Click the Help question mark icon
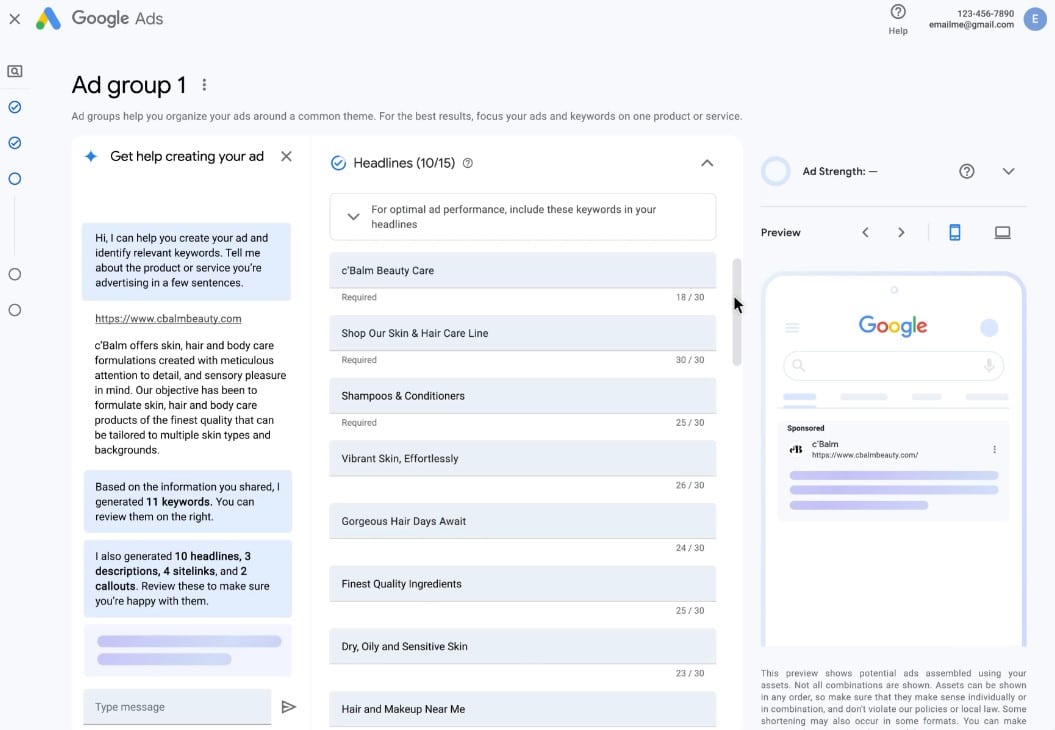This screenshot has height=730, width=1055. pyautogui.click(x=898, y=12)
